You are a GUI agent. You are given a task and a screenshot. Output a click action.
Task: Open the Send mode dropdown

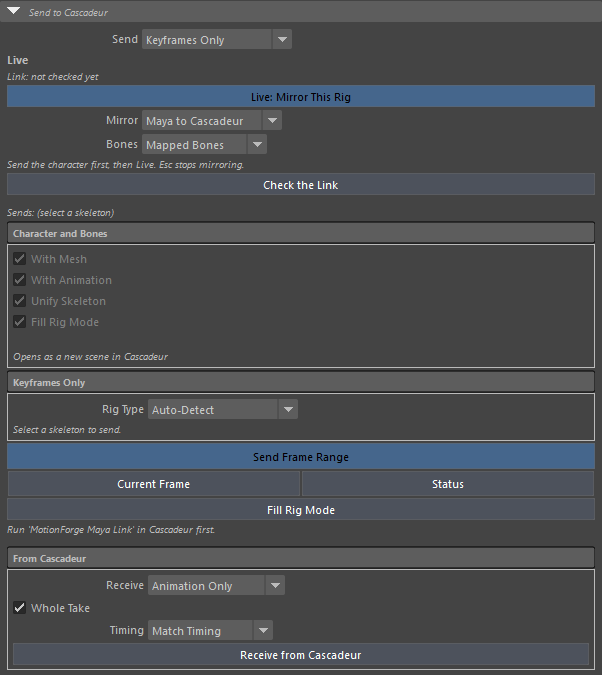(x=217, y=40)
